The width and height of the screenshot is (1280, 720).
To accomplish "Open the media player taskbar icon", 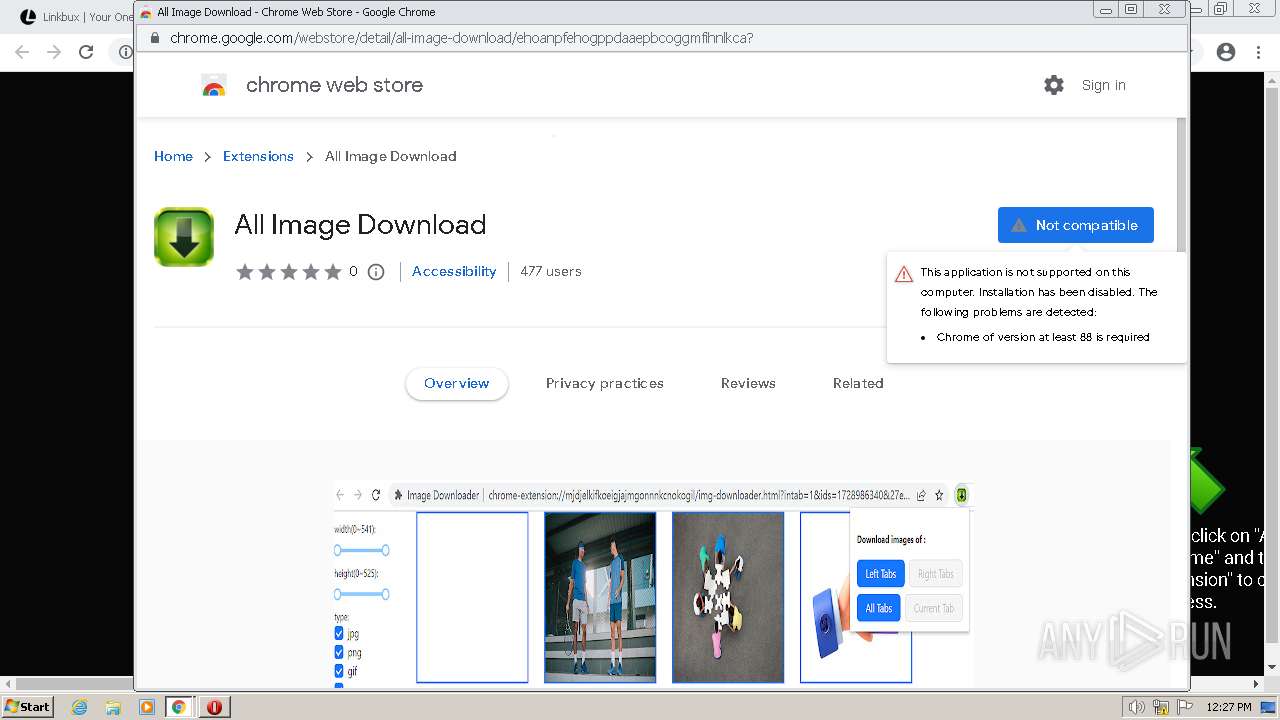I will pos(147,707).
